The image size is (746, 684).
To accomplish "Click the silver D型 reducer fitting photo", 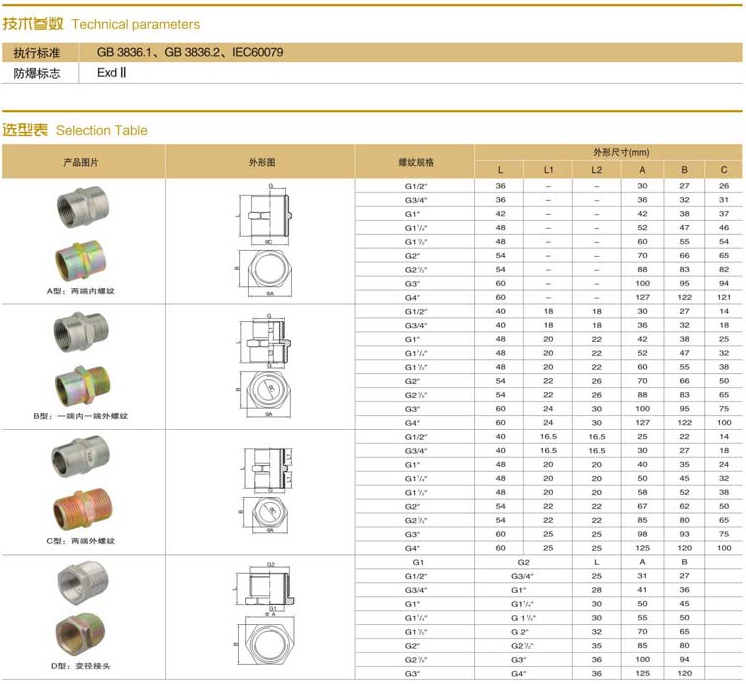I will pos(81,582).
